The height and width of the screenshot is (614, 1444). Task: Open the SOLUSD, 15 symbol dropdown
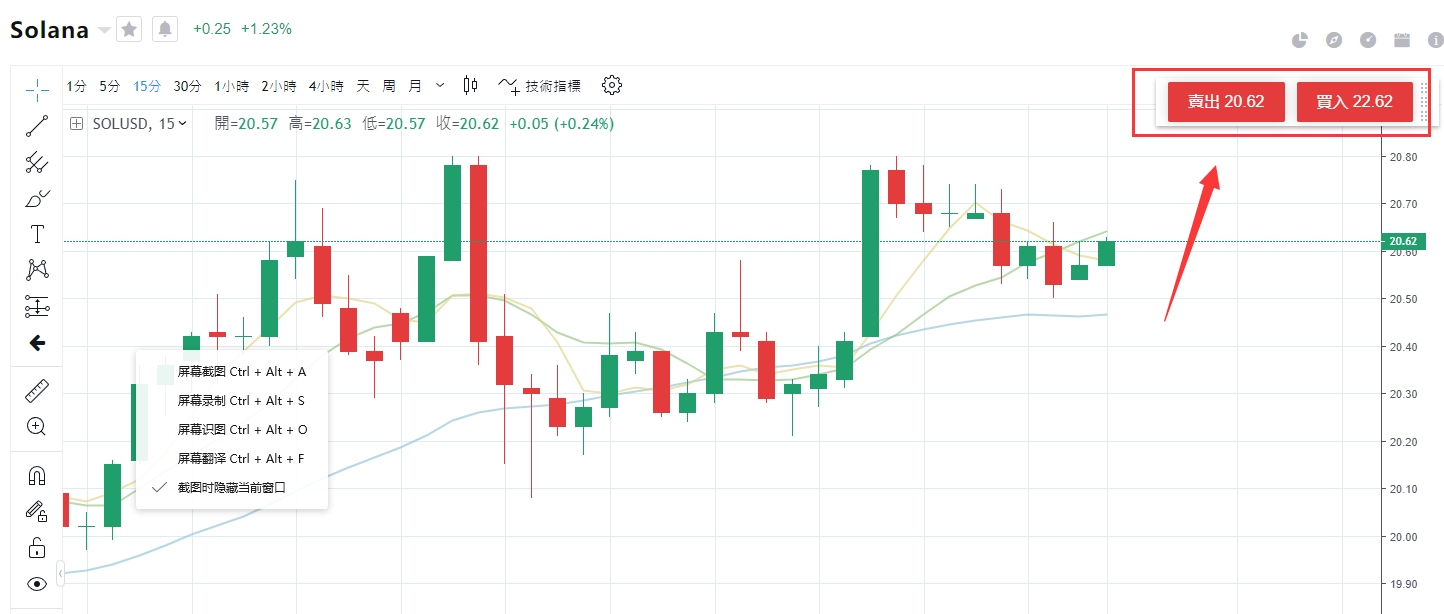click(138, 124)
